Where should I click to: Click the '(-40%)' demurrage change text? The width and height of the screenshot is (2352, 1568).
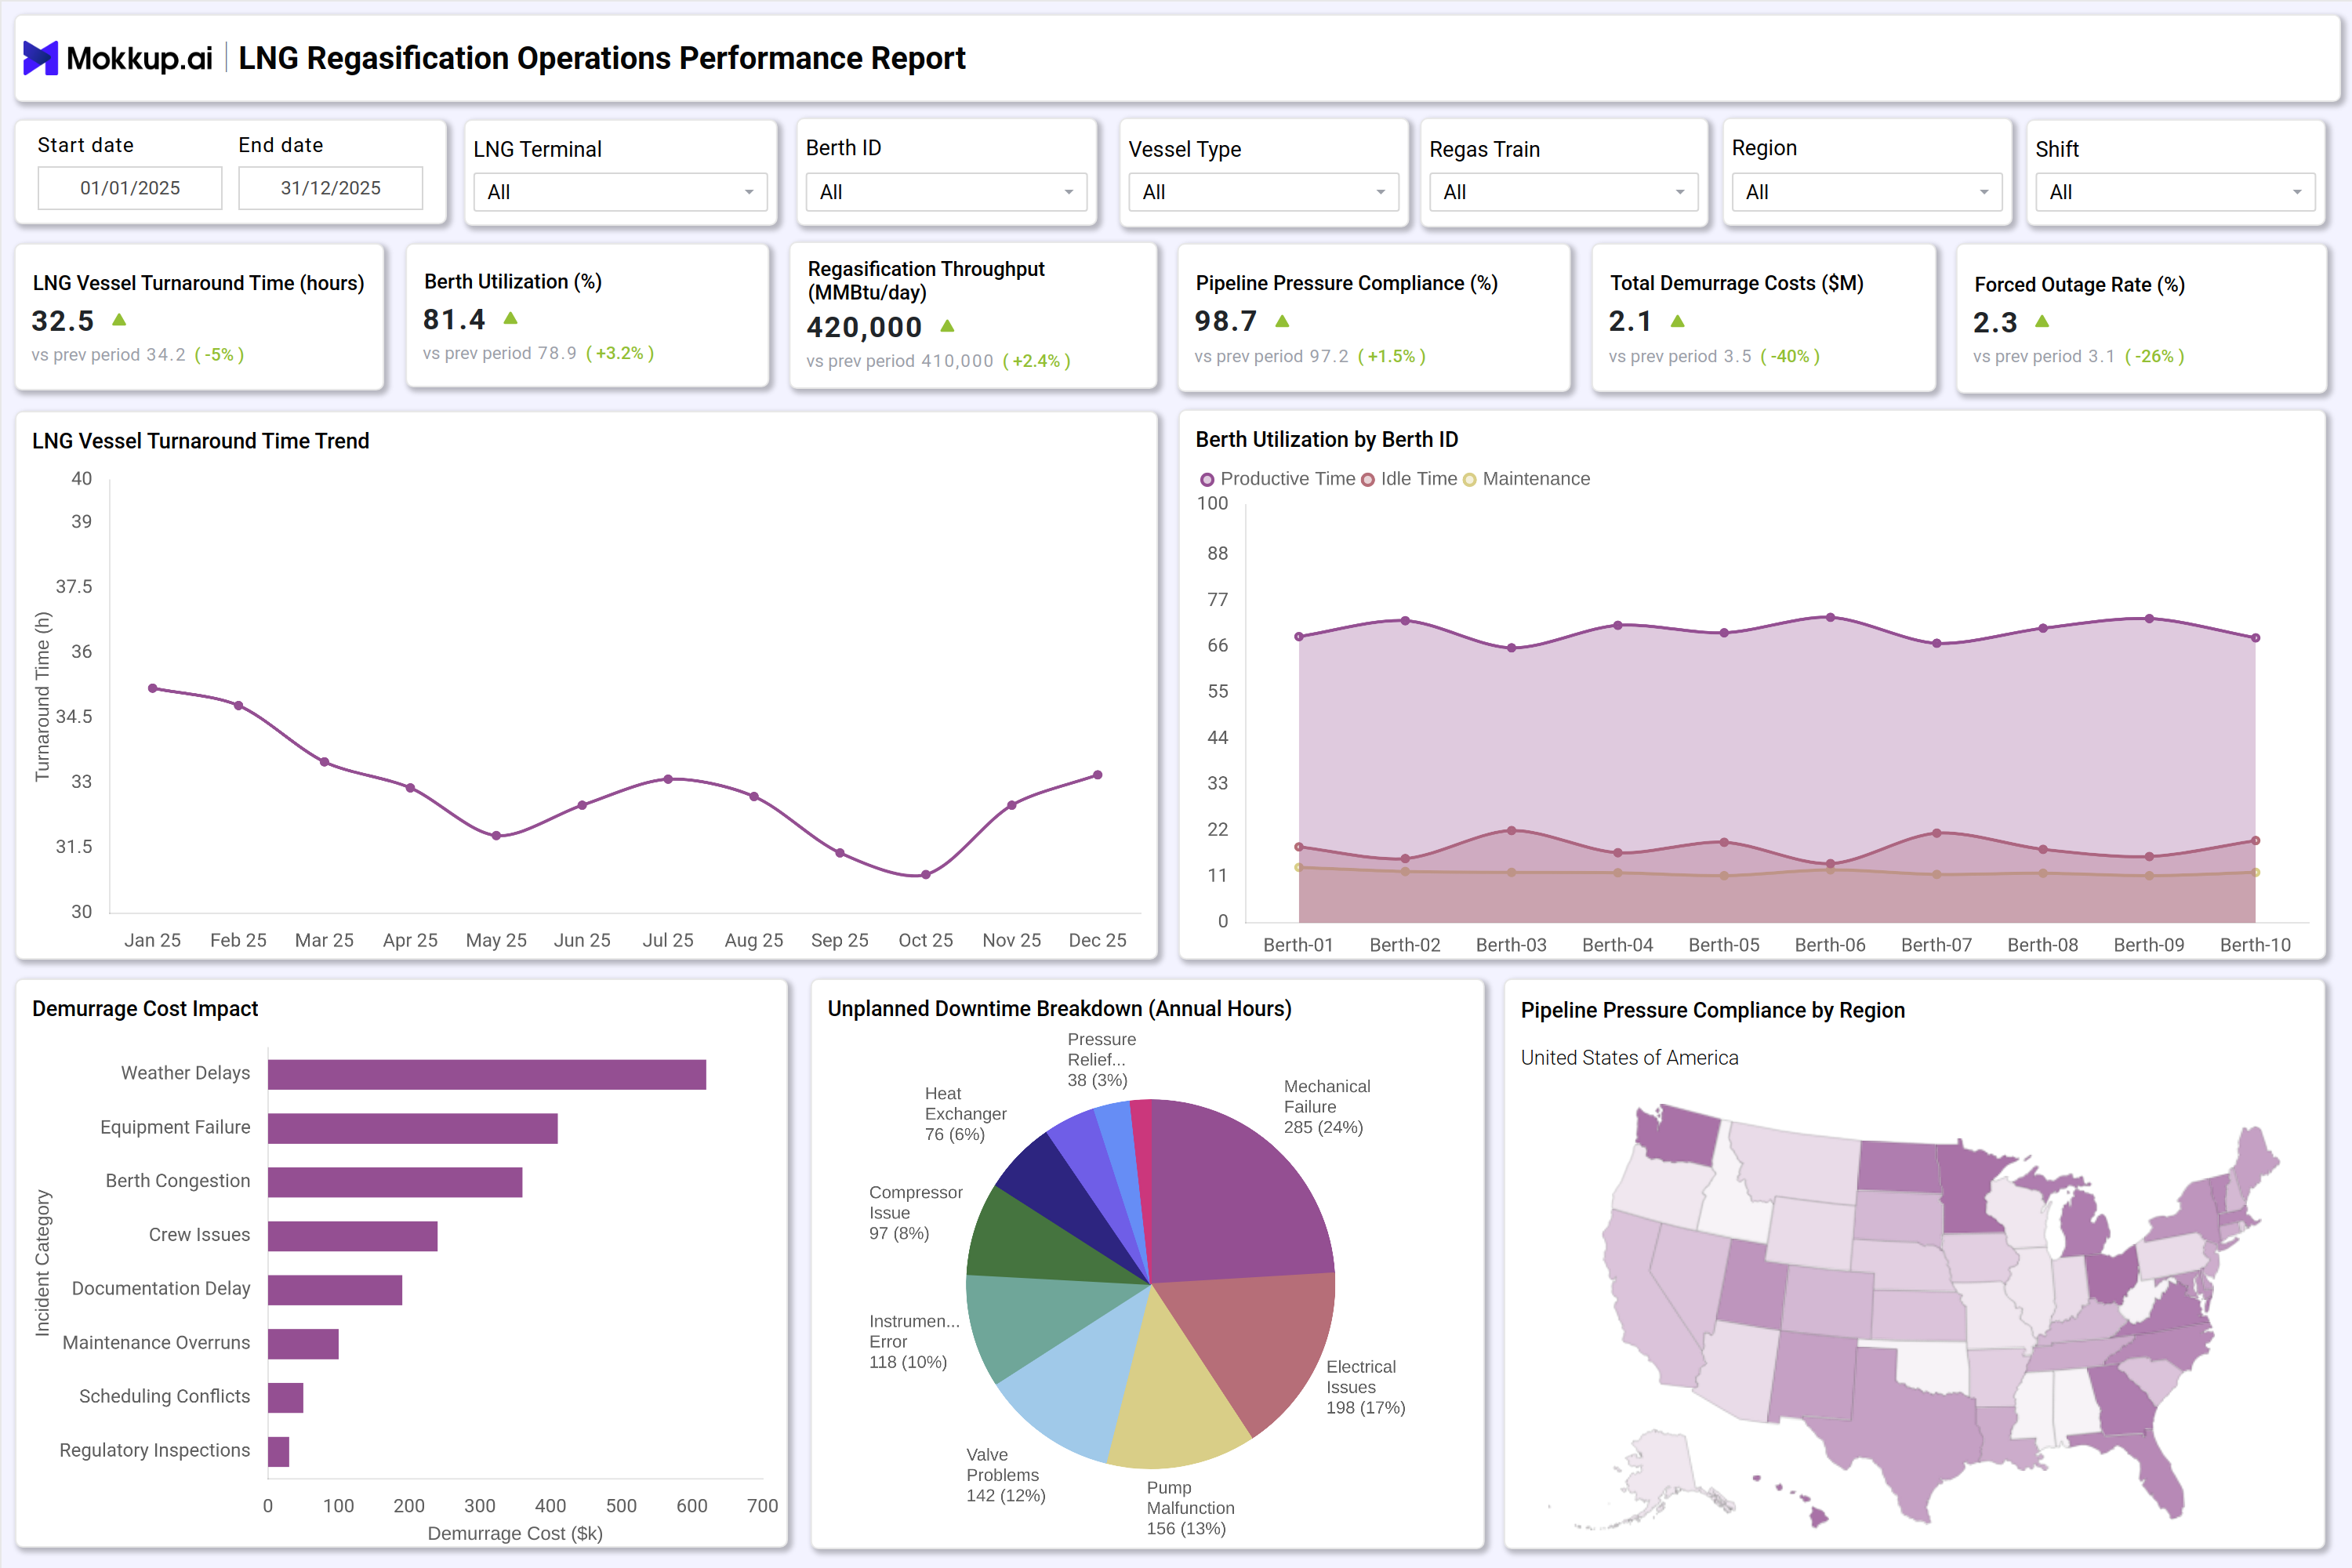coord(1789,356)
